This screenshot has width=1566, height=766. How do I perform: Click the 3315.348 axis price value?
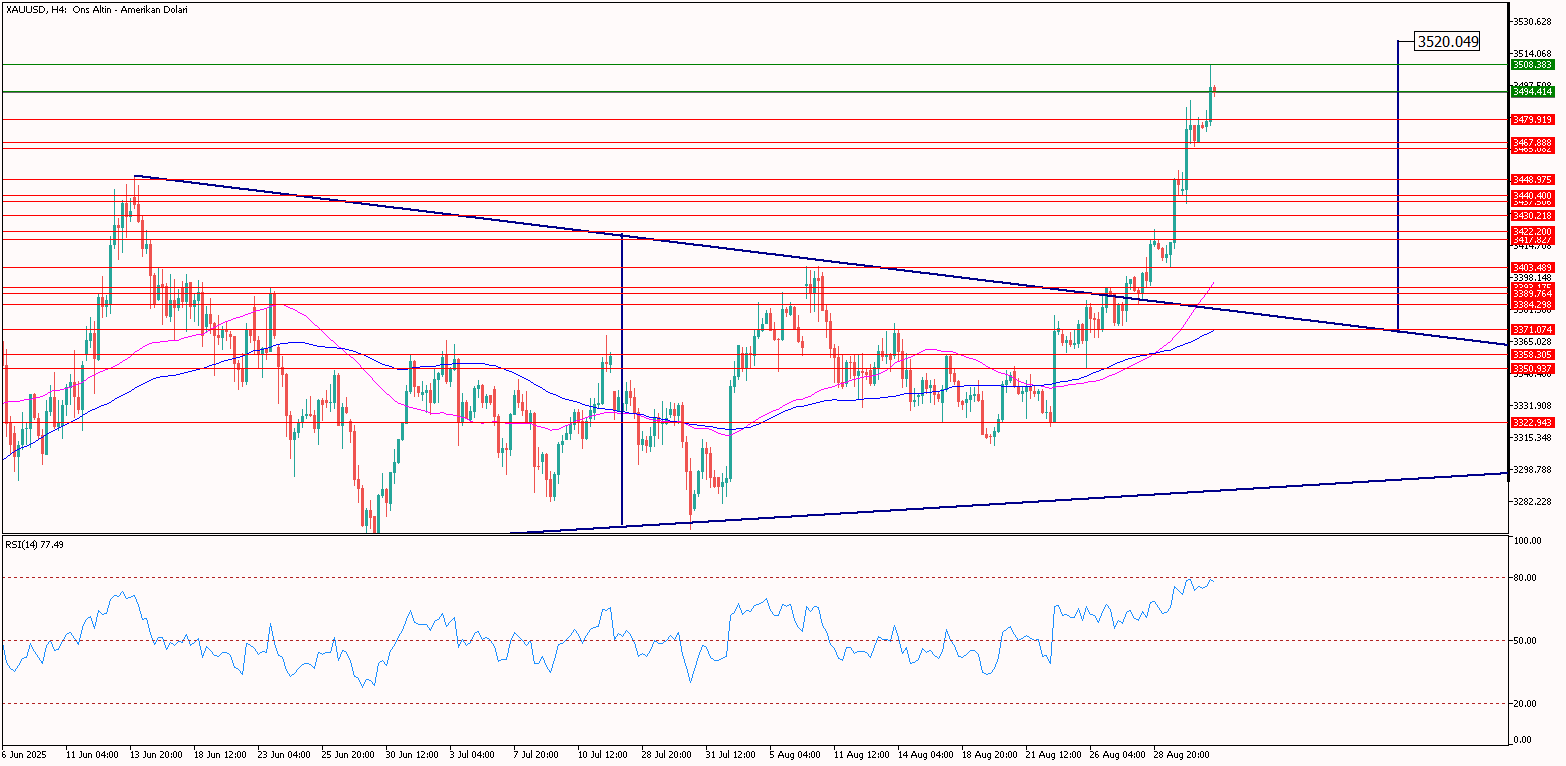click(1532, 437)
